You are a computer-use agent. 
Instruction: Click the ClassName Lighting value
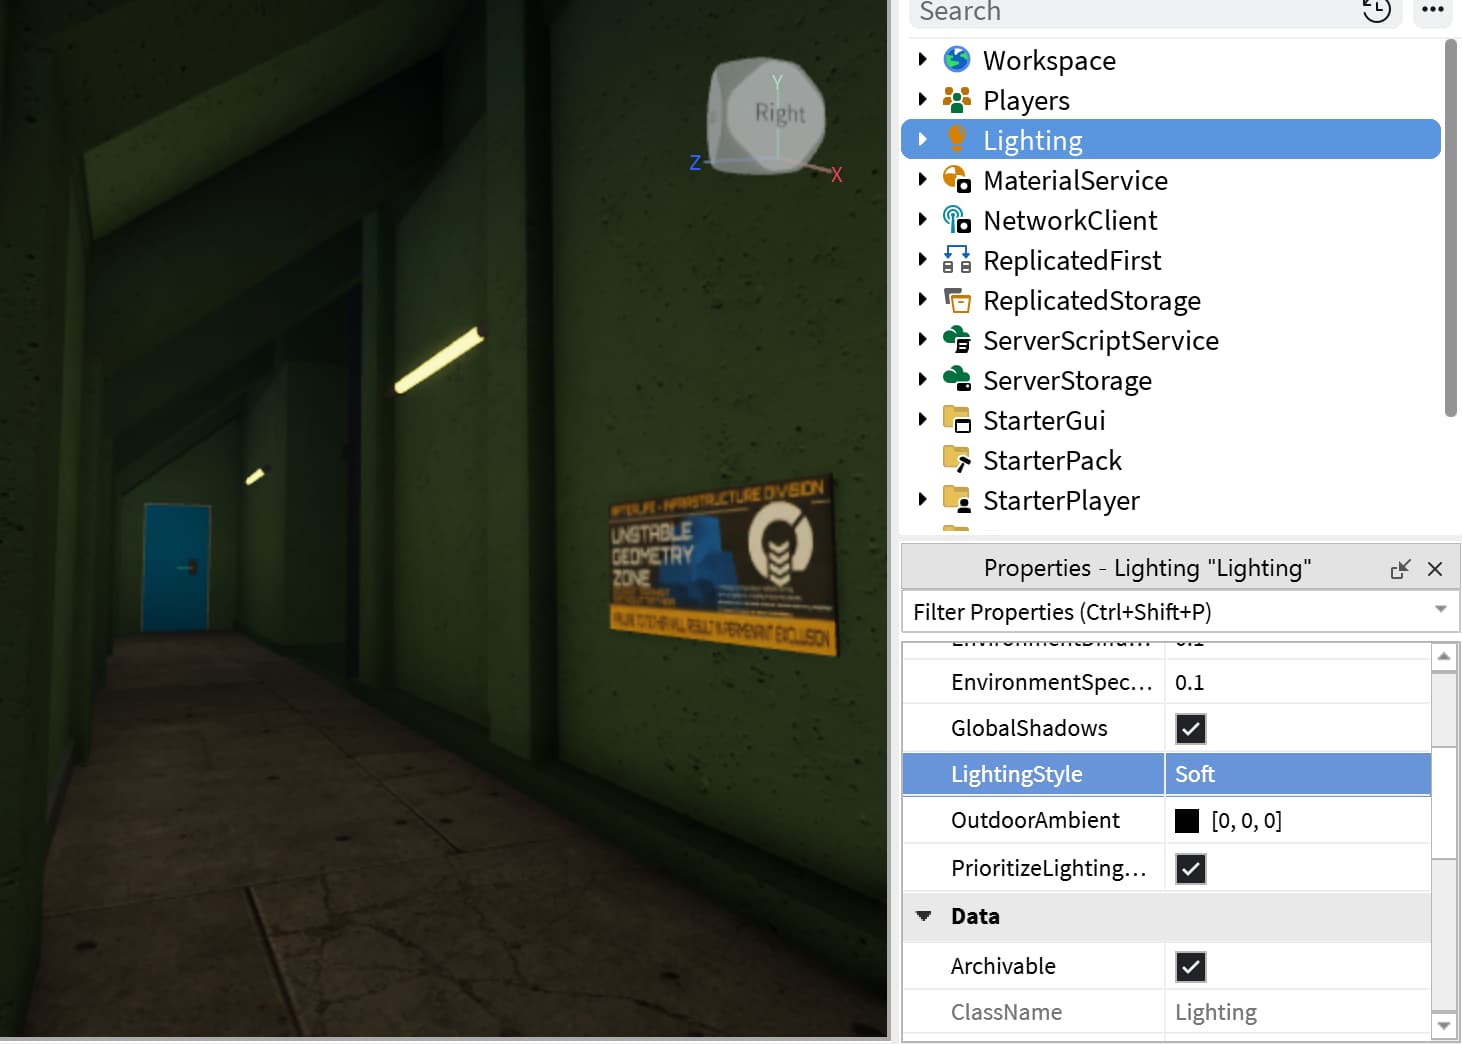click(1215, 1012)
